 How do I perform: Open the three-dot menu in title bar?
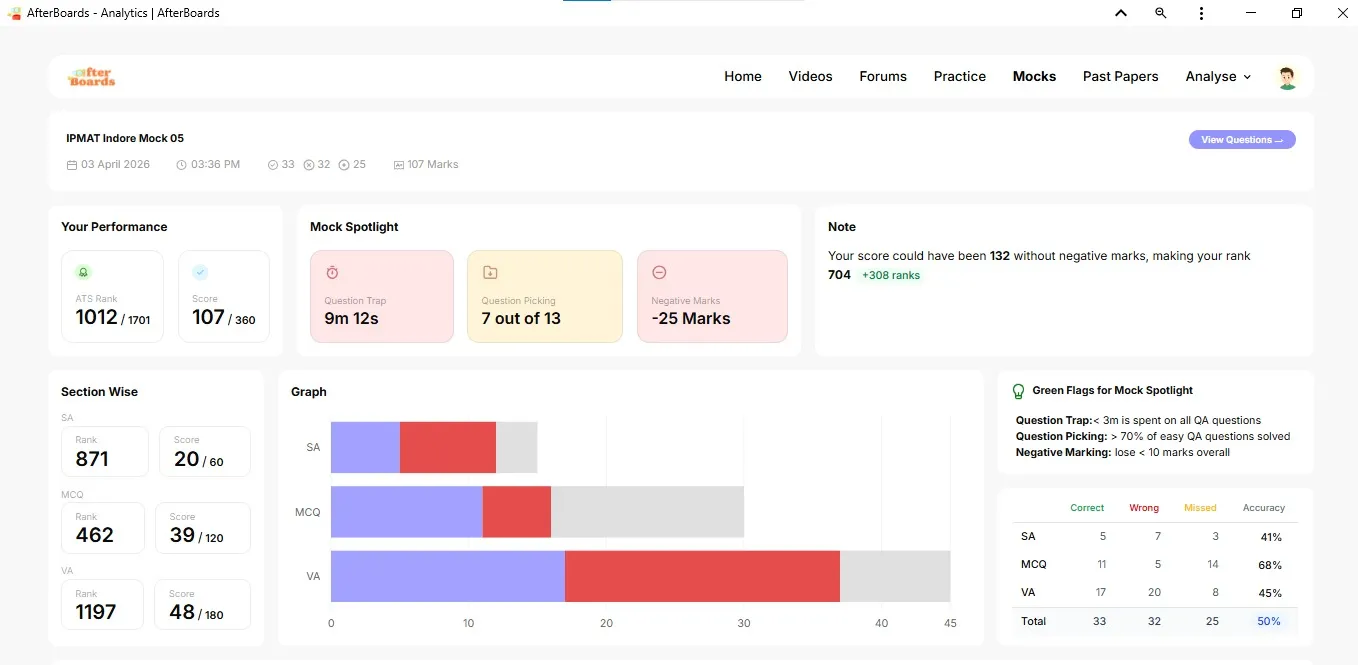click(1201, 13)
